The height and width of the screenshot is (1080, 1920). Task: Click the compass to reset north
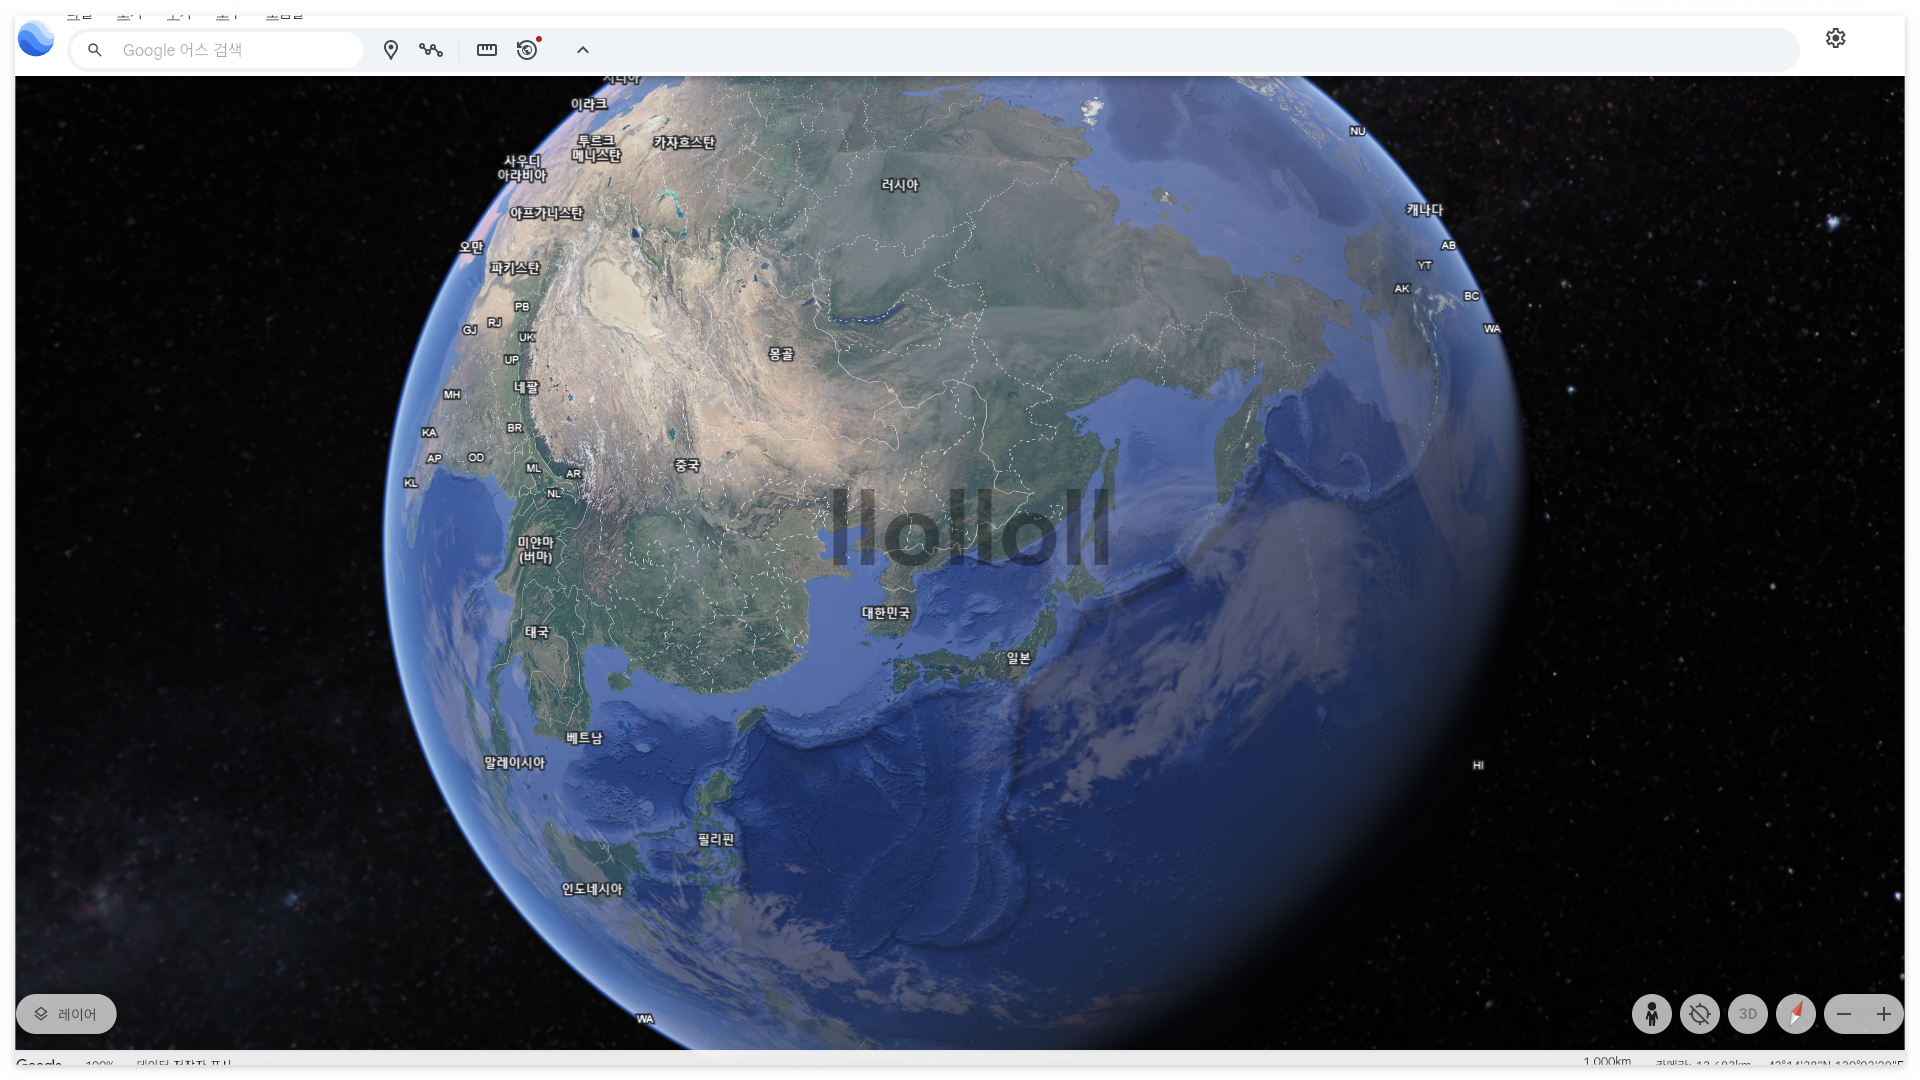(x=1796, y=1014)
